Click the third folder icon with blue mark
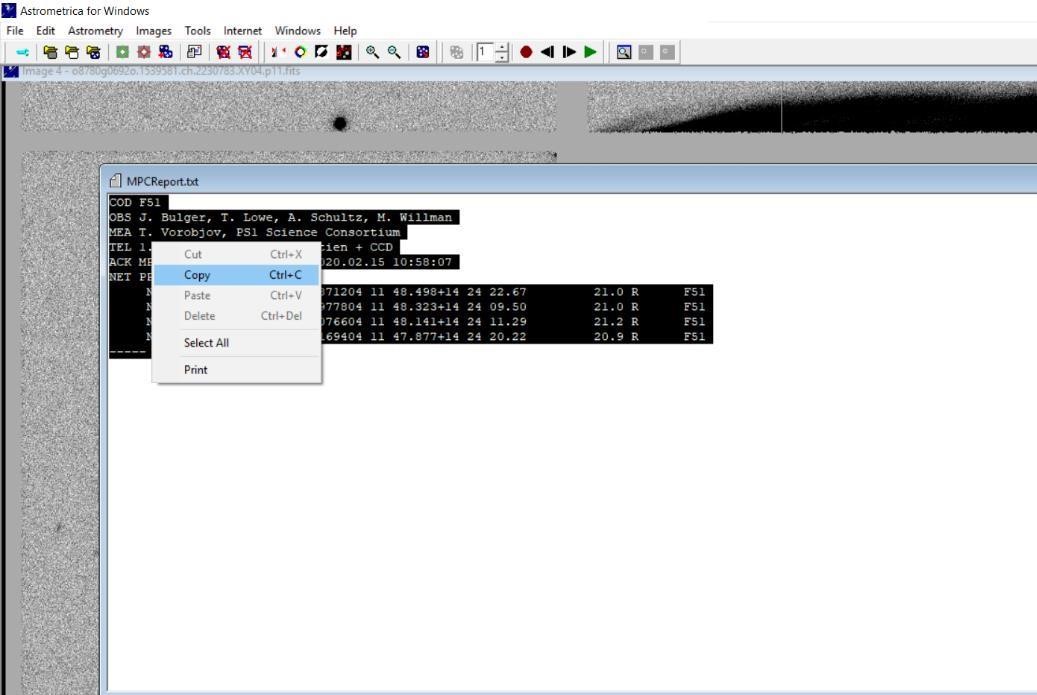 93,52
